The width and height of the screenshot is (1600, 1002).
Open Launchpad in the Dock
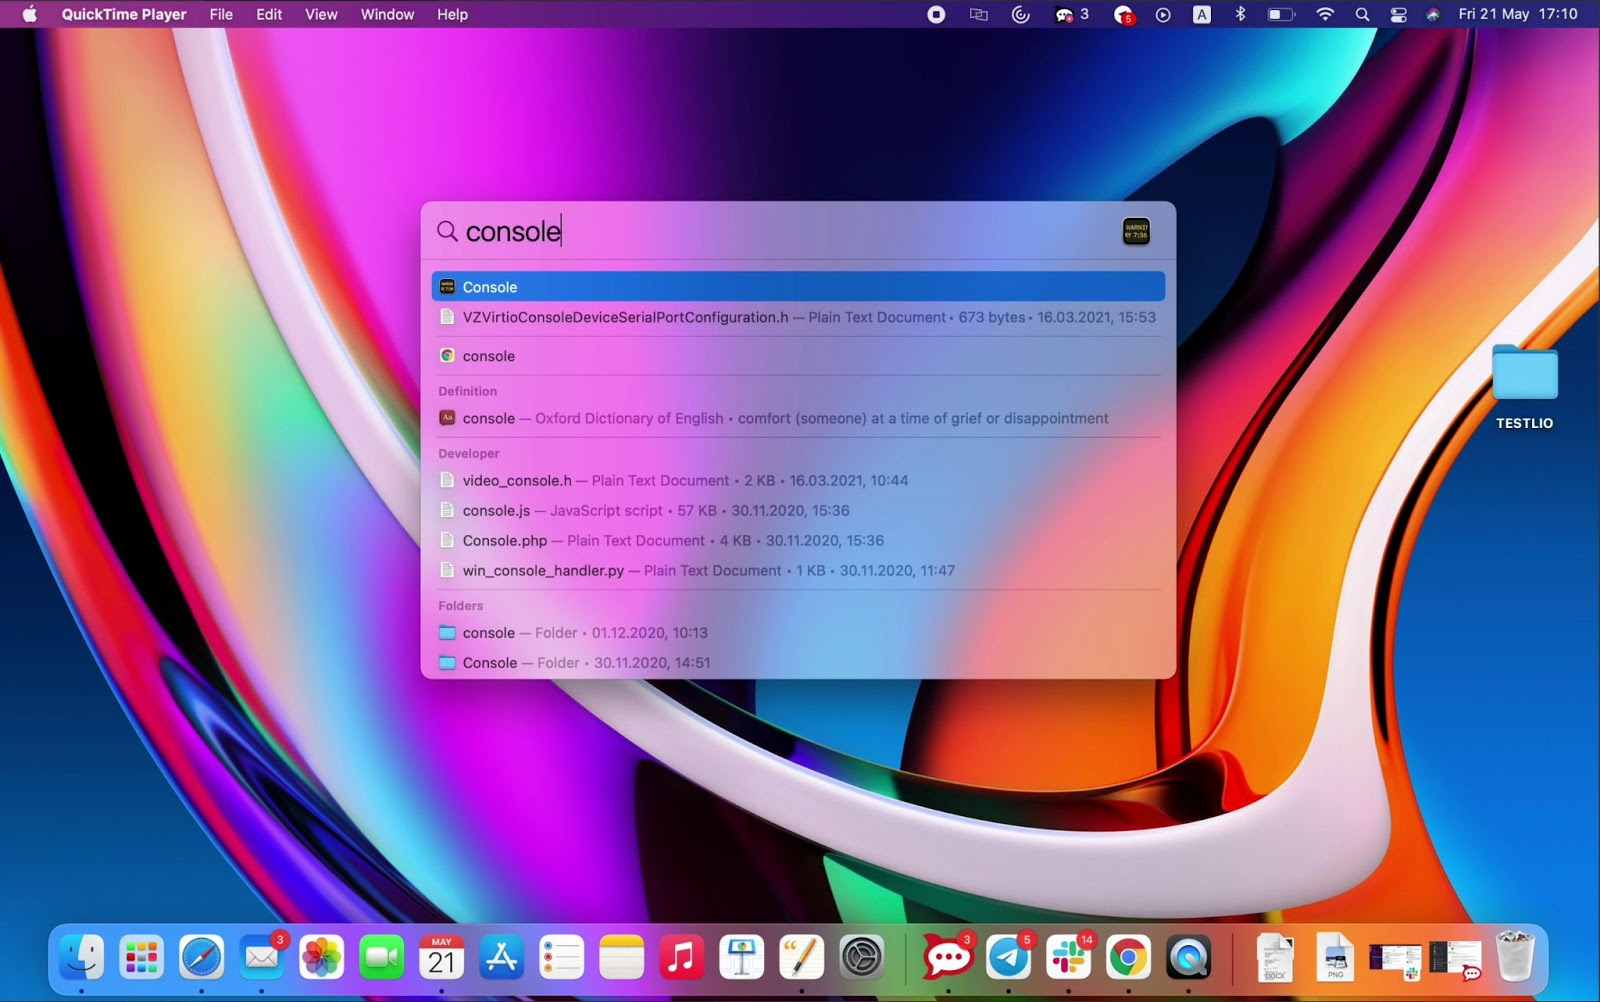pos(142,958)
